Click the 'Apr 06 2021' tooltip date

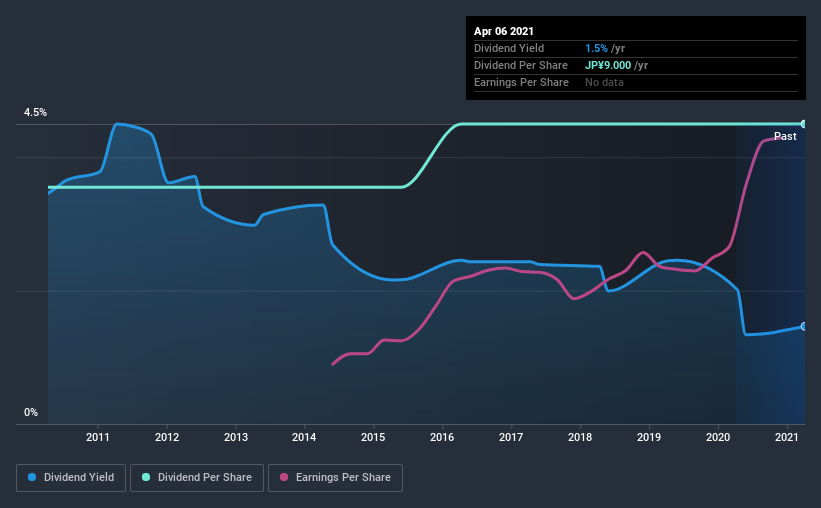click(x=504, y=31)
